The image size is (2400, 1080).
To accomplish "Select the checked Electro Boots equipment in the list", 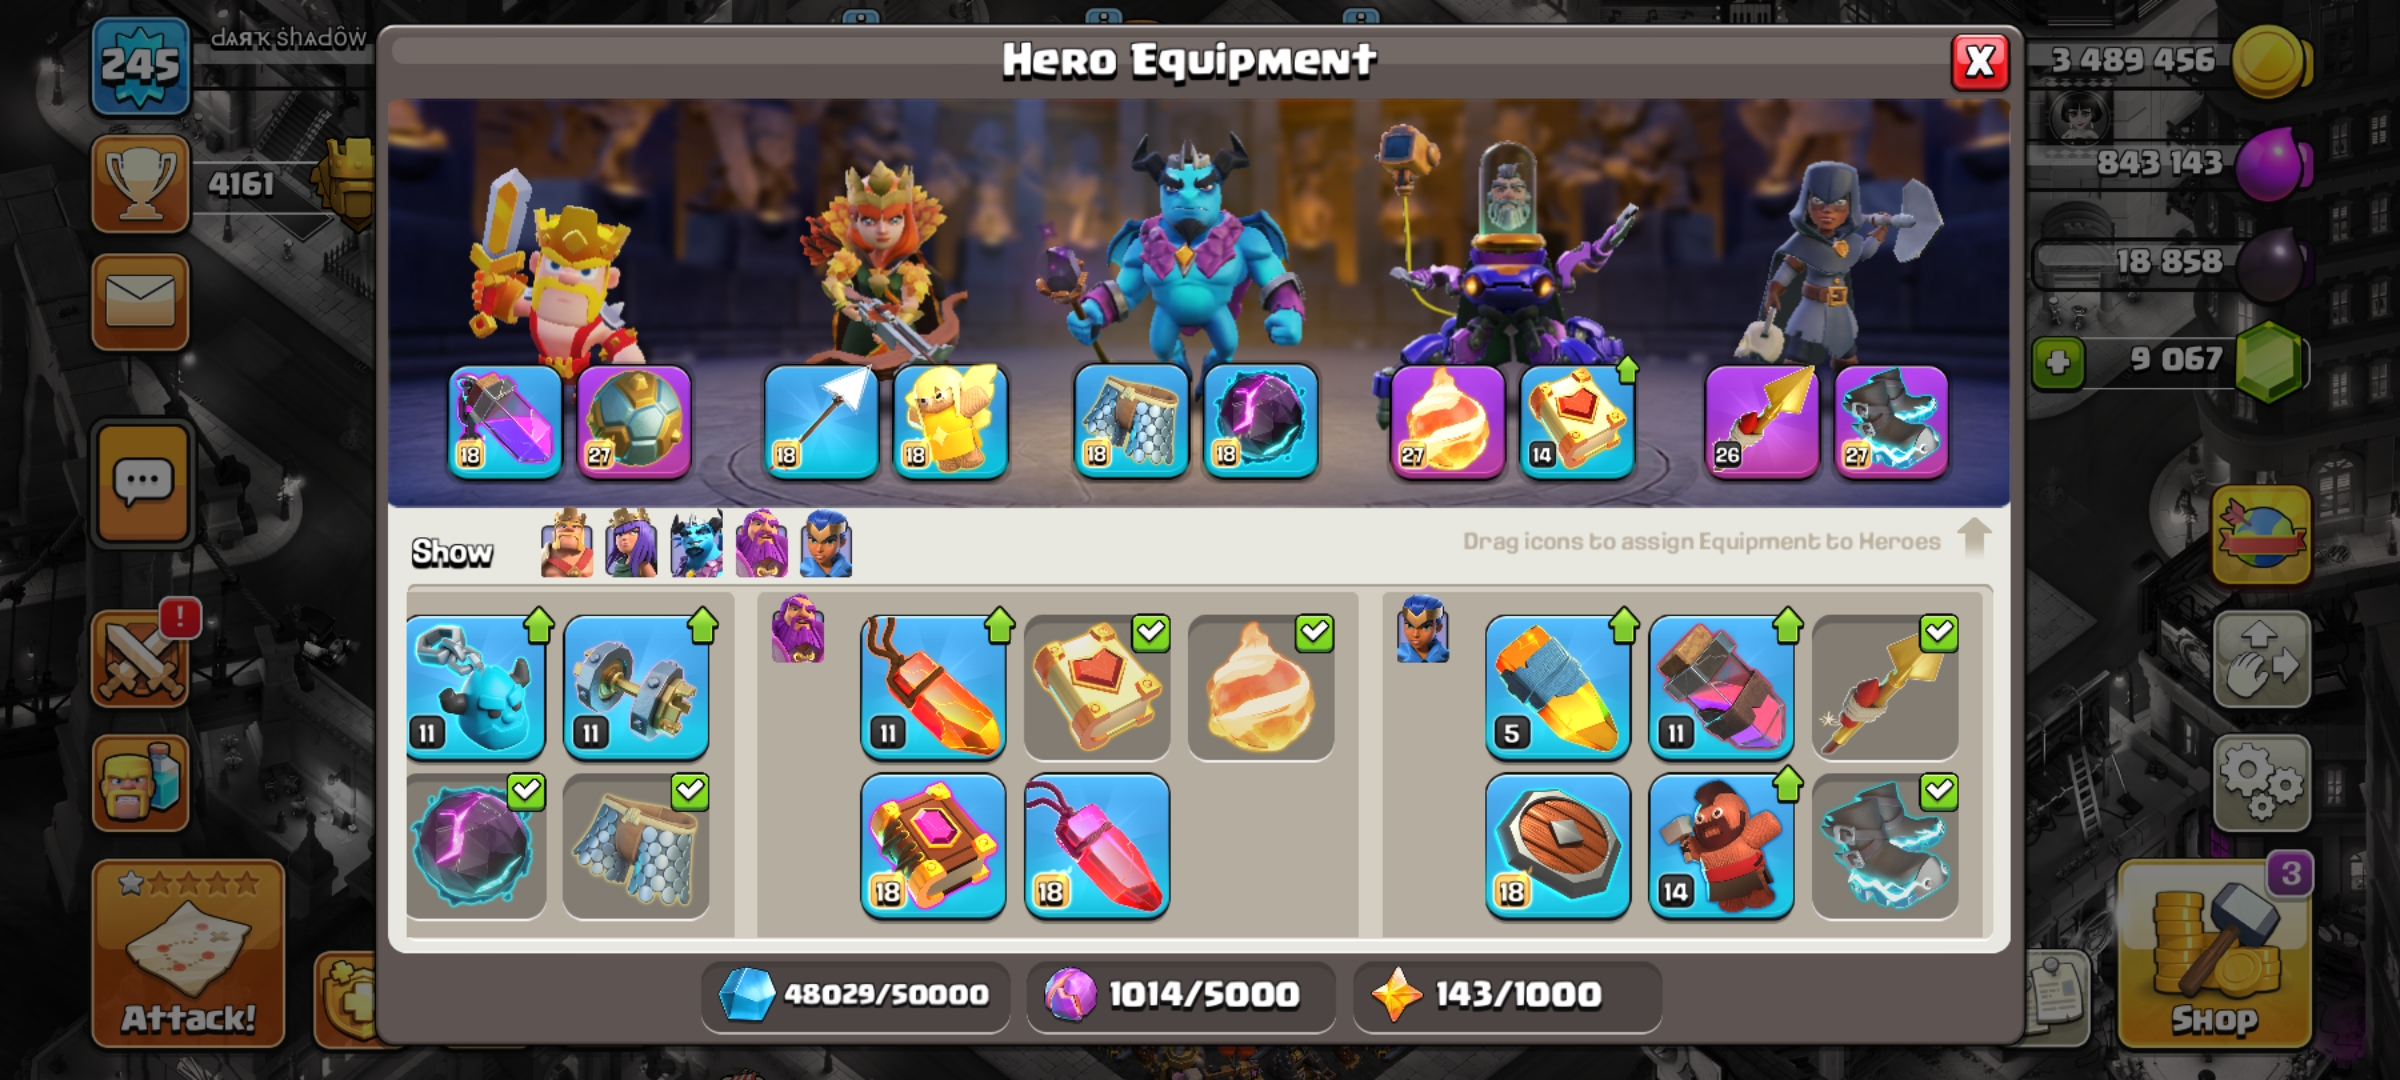I will coord(1885,846).
